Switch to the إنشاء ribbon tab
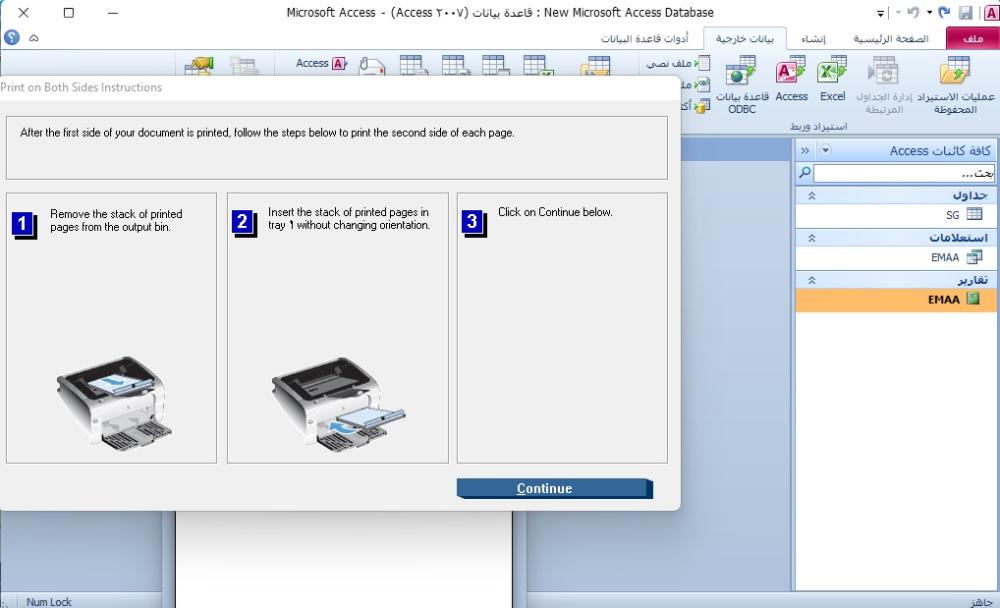Viewport: 1000px width, 608px height. tap(813, 39)
